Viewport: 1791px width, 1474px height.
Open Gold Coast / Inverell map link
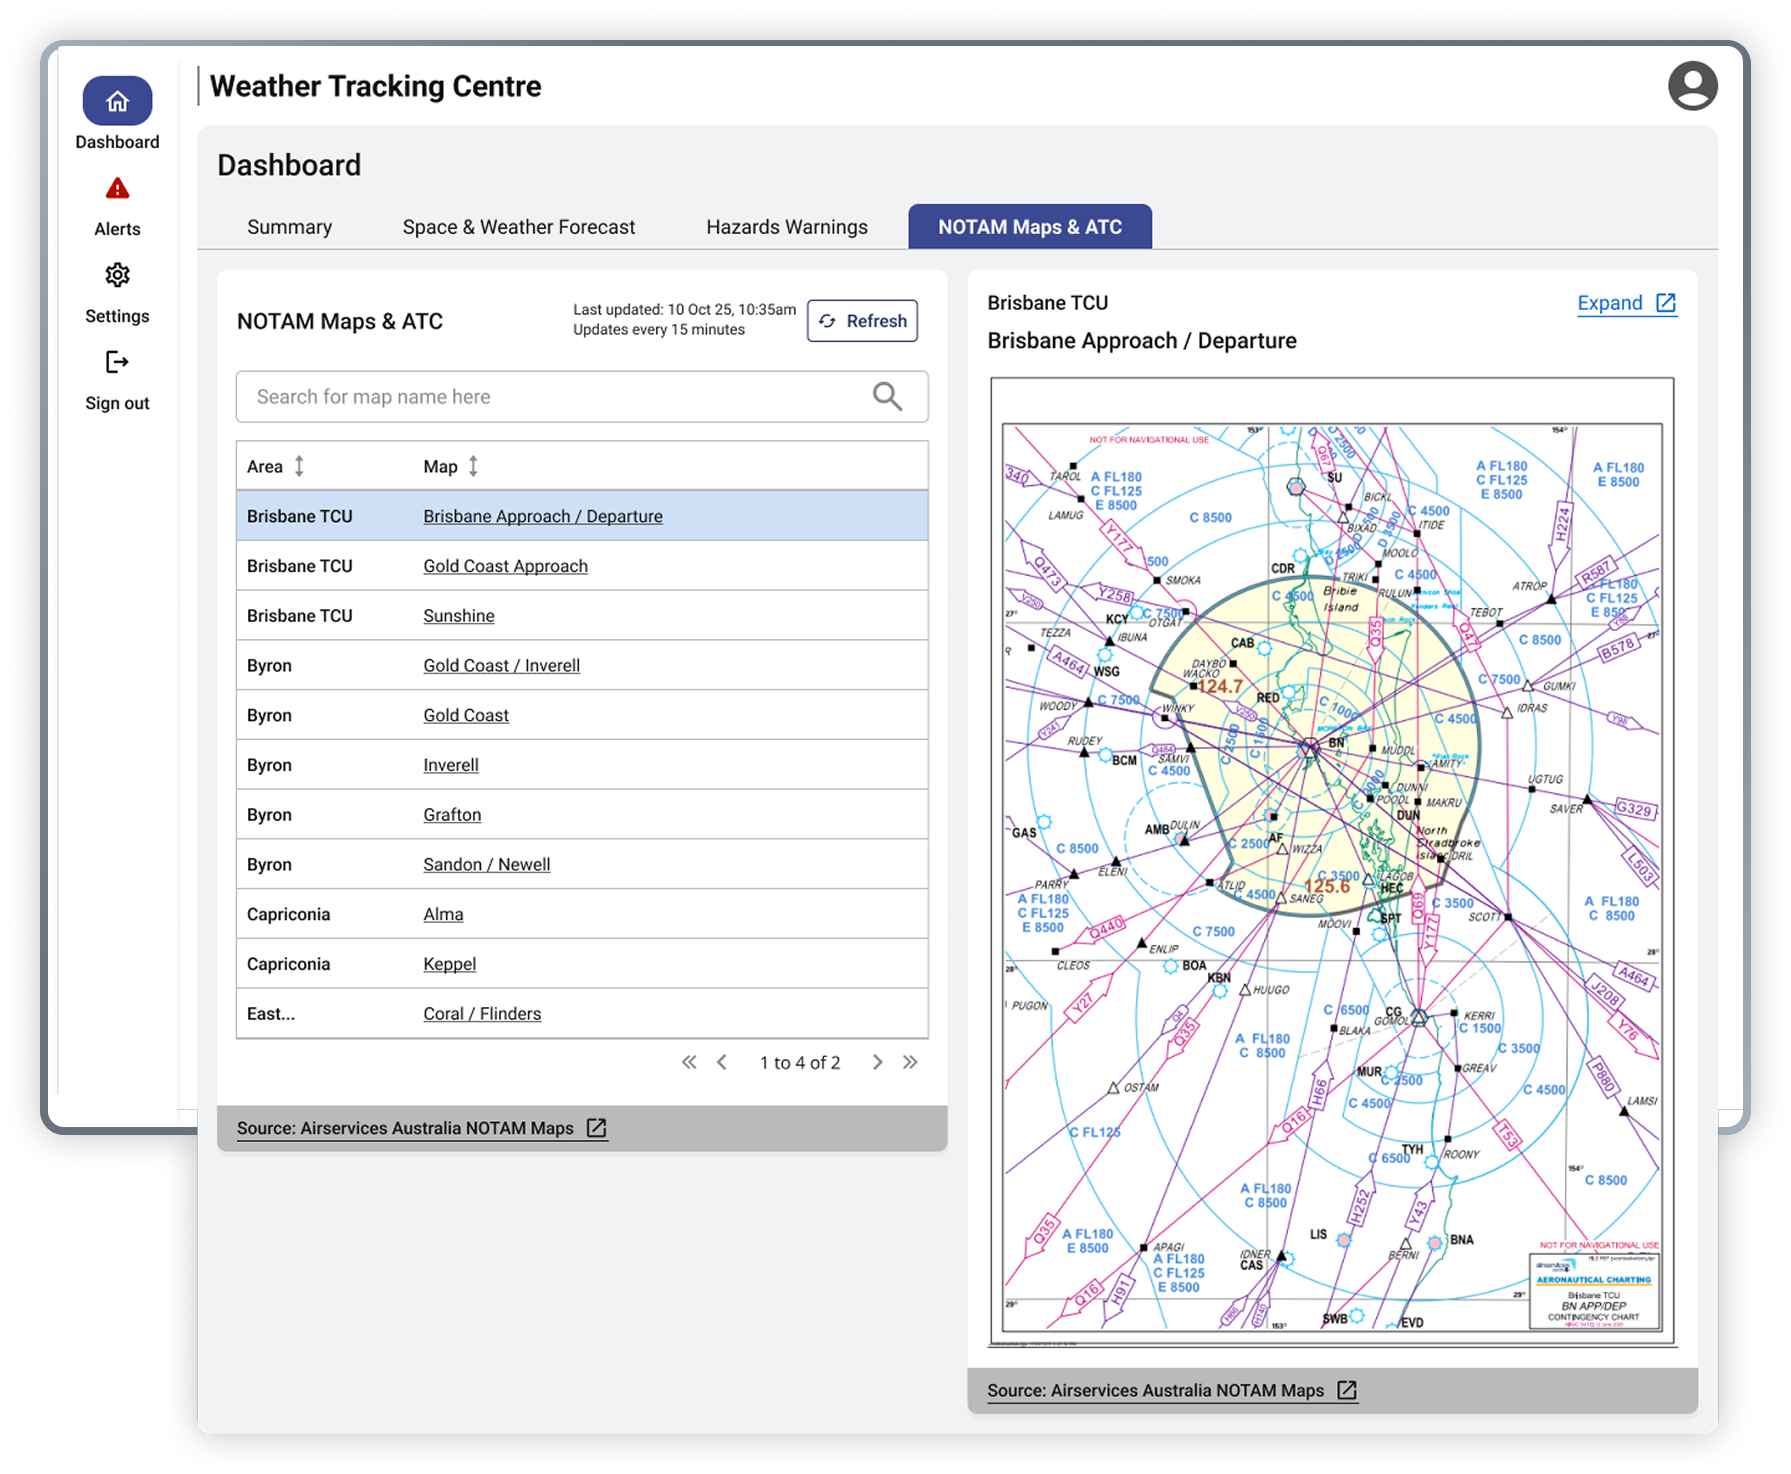tap(501, 665)
